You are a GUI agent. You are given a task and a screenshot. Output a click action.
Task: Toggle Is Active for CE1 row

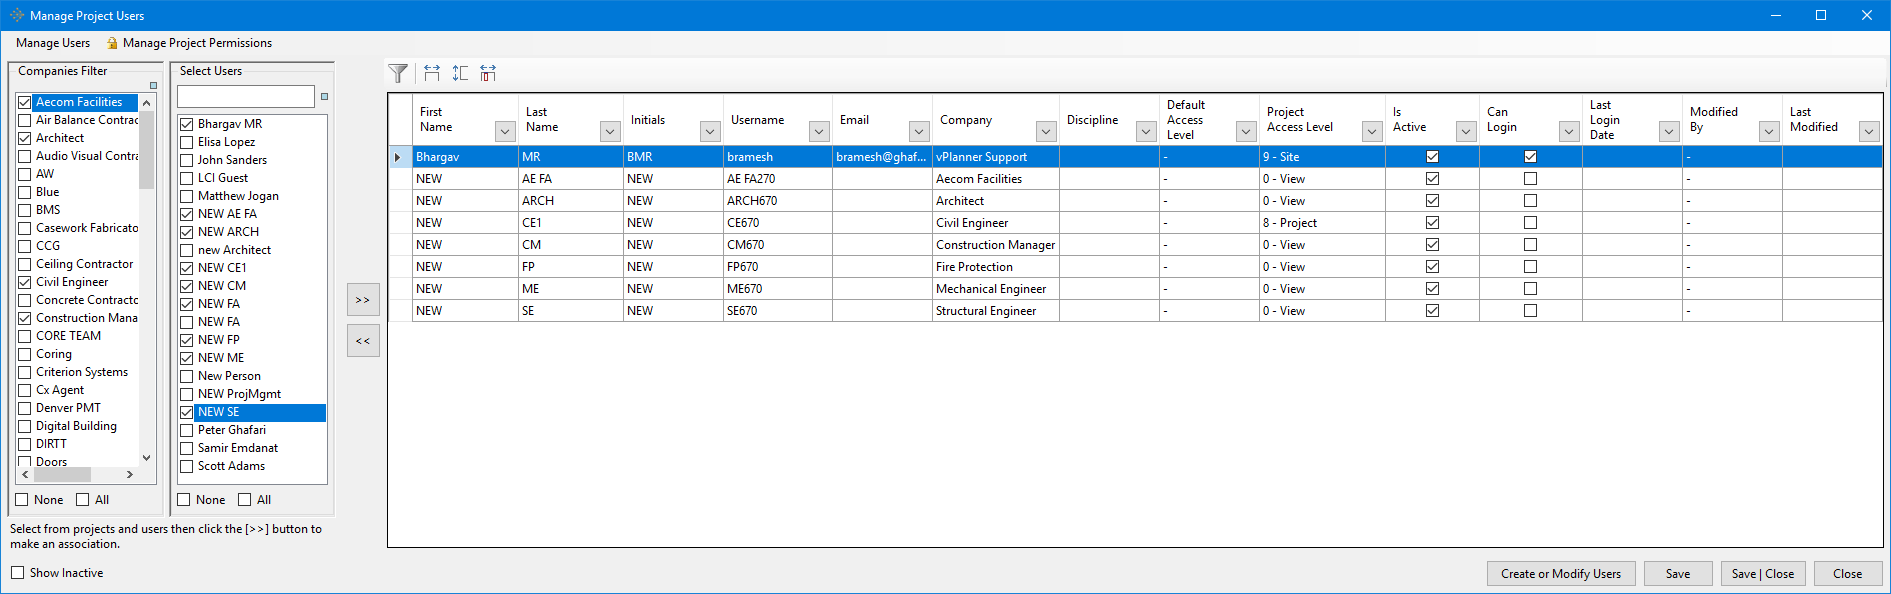1432,223
